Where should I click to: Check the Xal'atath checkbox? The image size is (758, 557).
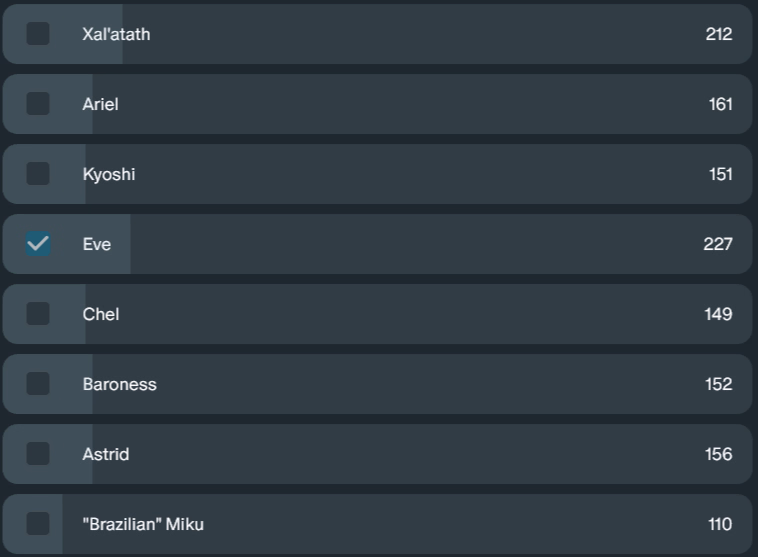pyautogui.click(x=38, y=34)
